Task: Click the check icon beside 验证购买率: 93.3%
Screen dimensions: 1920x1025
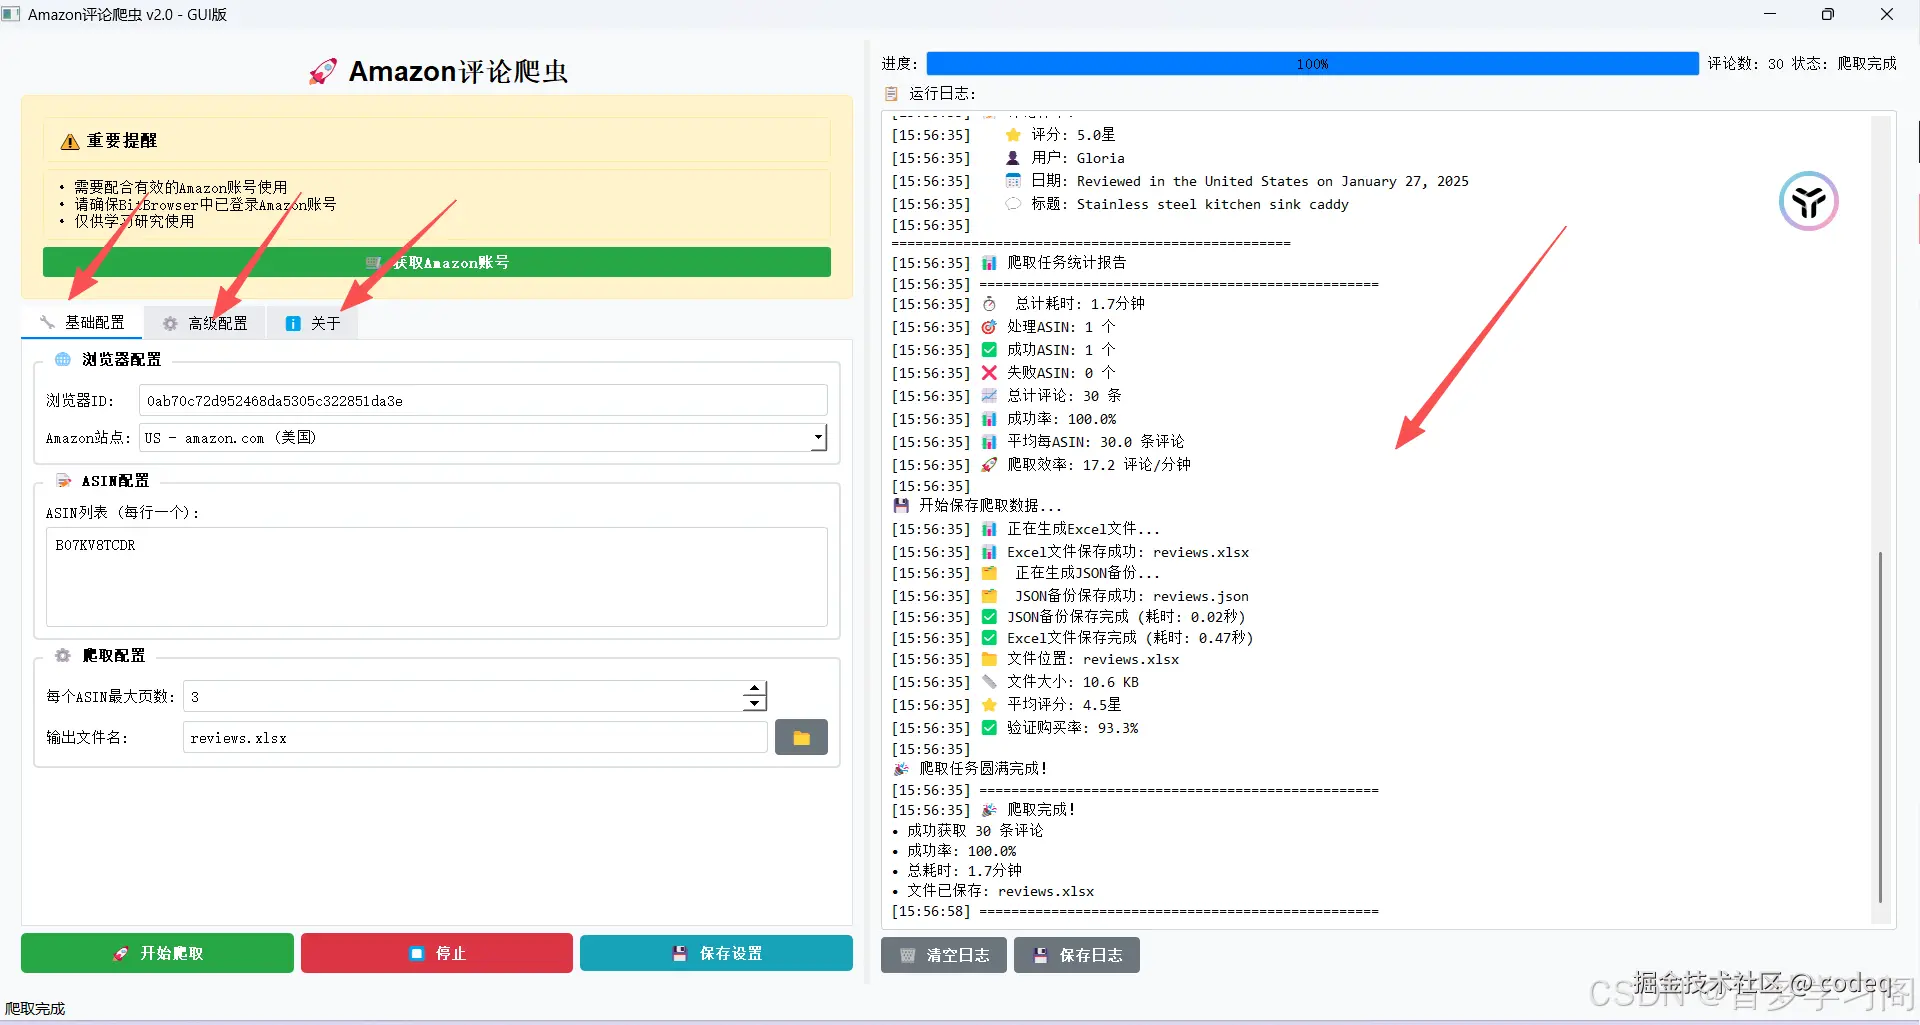Action: pos(989,728)
